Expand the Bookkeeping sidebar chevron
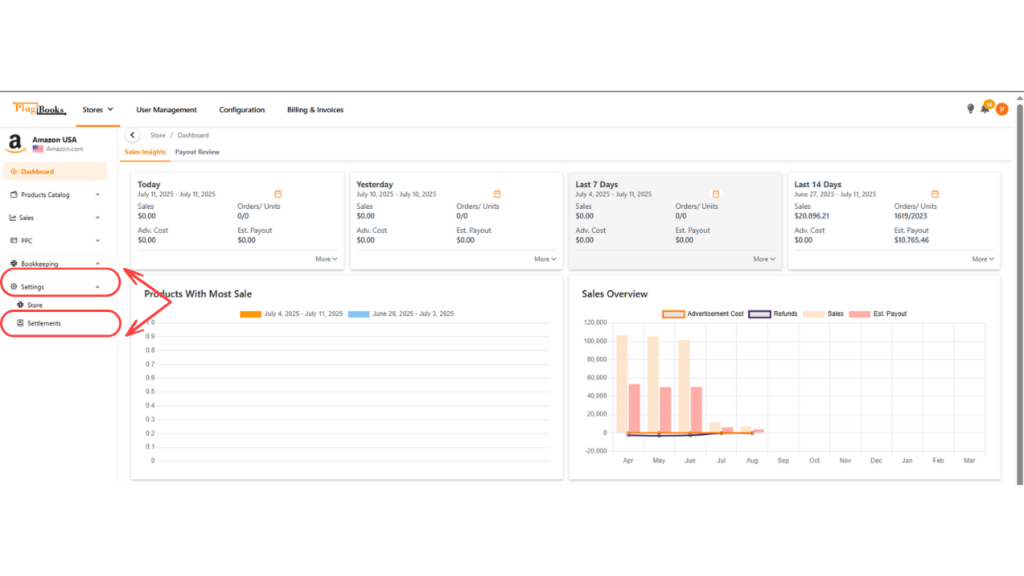Screen dimensions: 1024x576 pyautogui.click(x=98, y=263)
